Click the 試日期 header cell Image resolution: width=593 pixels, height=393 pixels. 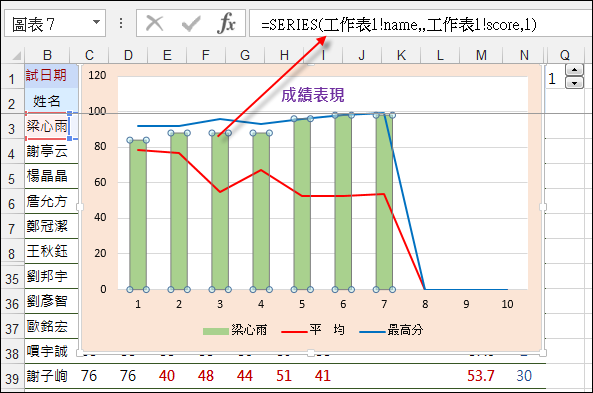click(x=51, y=76)
